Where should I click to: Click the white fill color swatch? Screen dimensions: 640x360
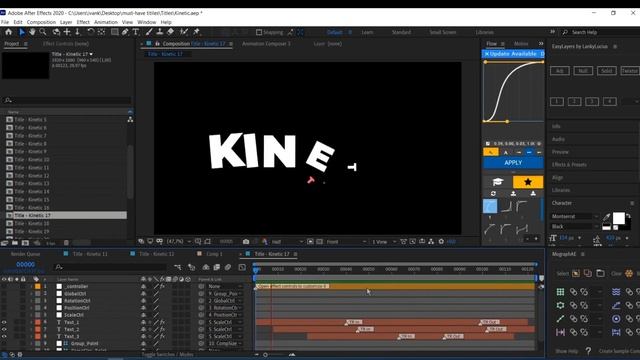(x=618, y=218)
